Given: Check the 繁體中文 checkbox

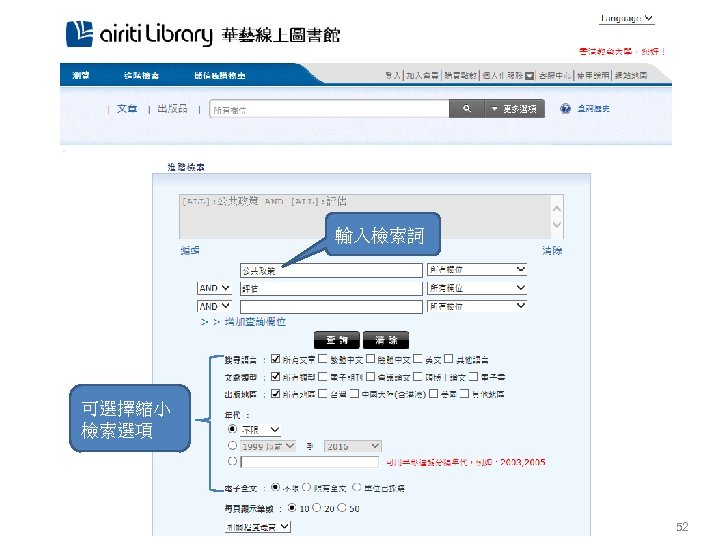Looking at the screenshot, I should [x=323, y=359].
